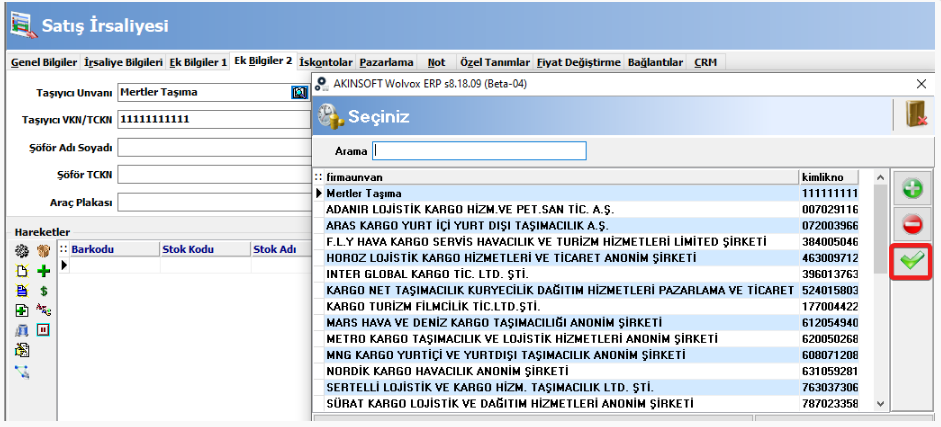The image size is (941, 427).
Task: Open the Not tab
Action: (x=436, y=62)
